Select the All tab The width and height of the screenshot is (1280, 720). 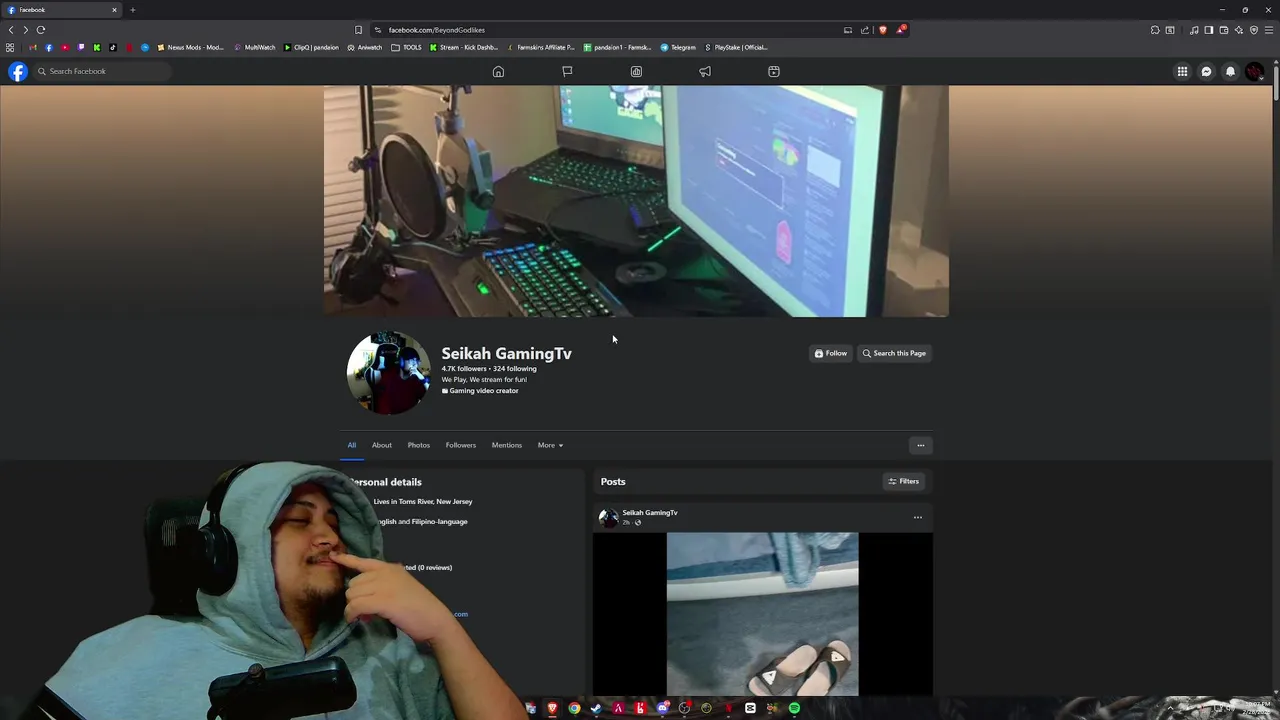tap(352, 445)
